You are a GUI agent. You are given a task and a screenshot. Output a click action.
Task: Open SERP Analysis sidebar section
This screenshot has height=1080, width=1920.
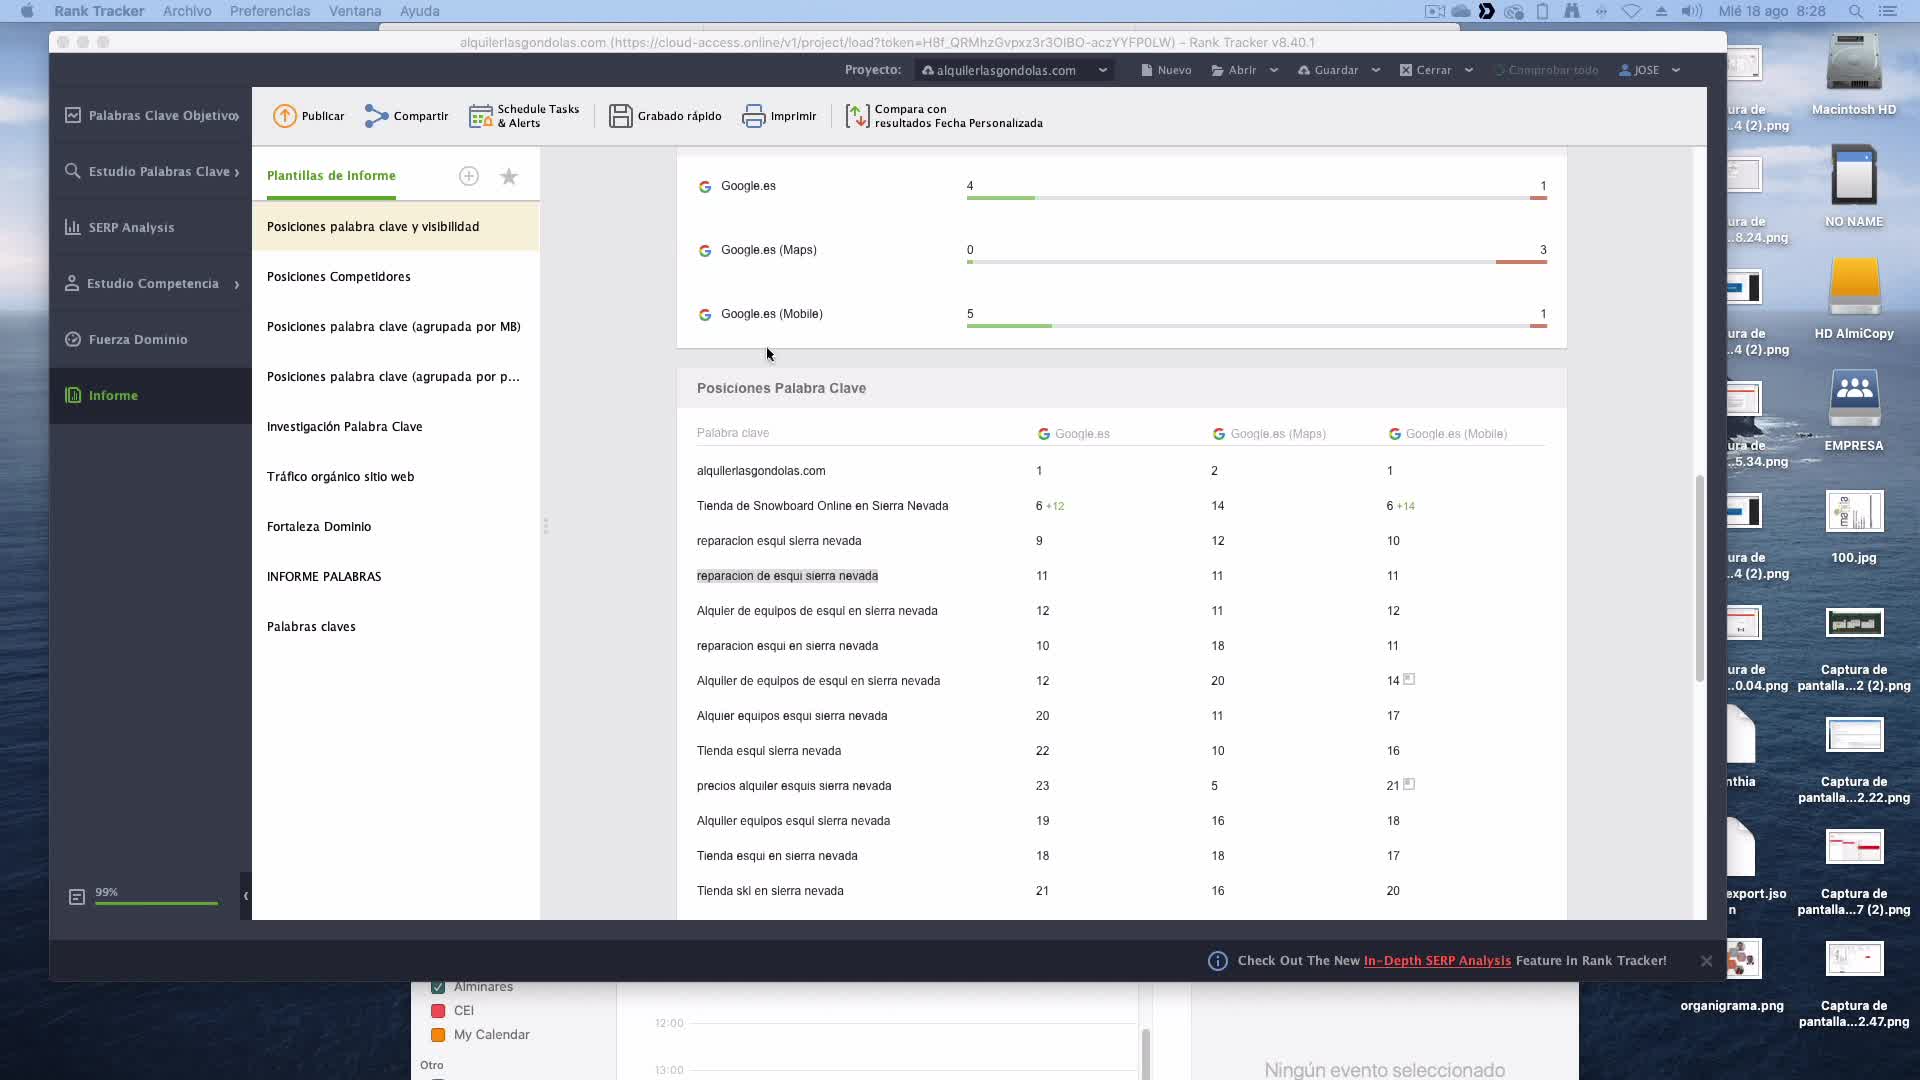pyautogui.click(x=150, y=228)
